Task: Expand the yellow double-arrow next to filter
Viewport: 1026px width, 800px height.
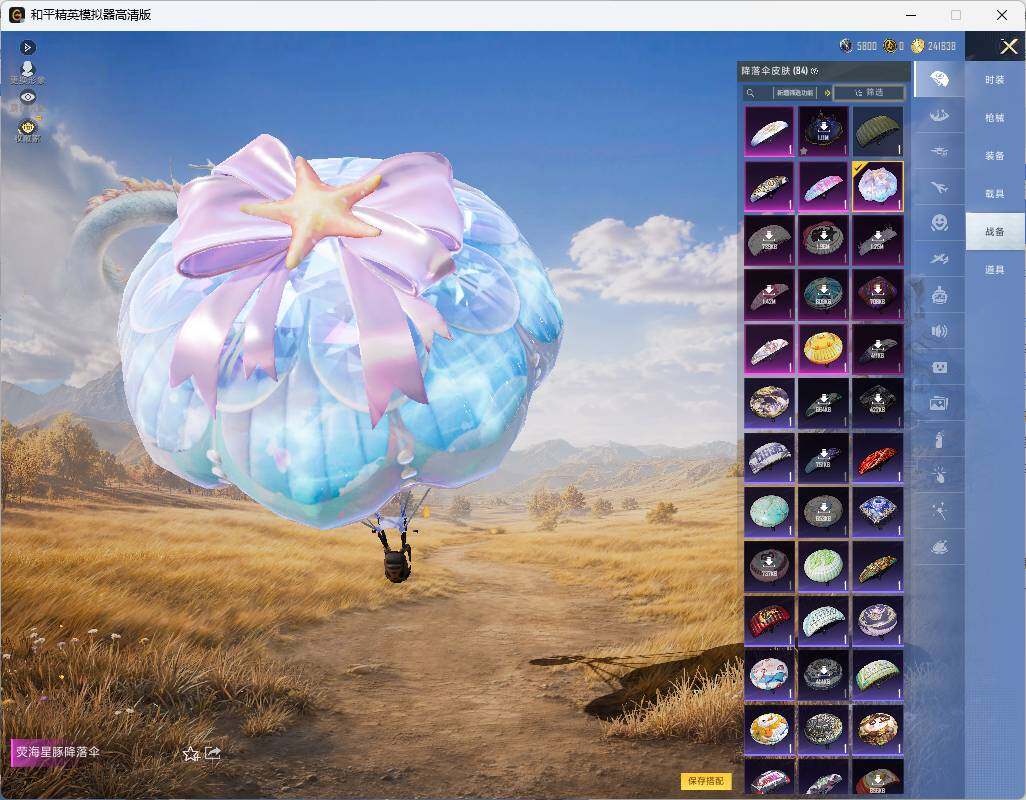Action: coord(827,93)
